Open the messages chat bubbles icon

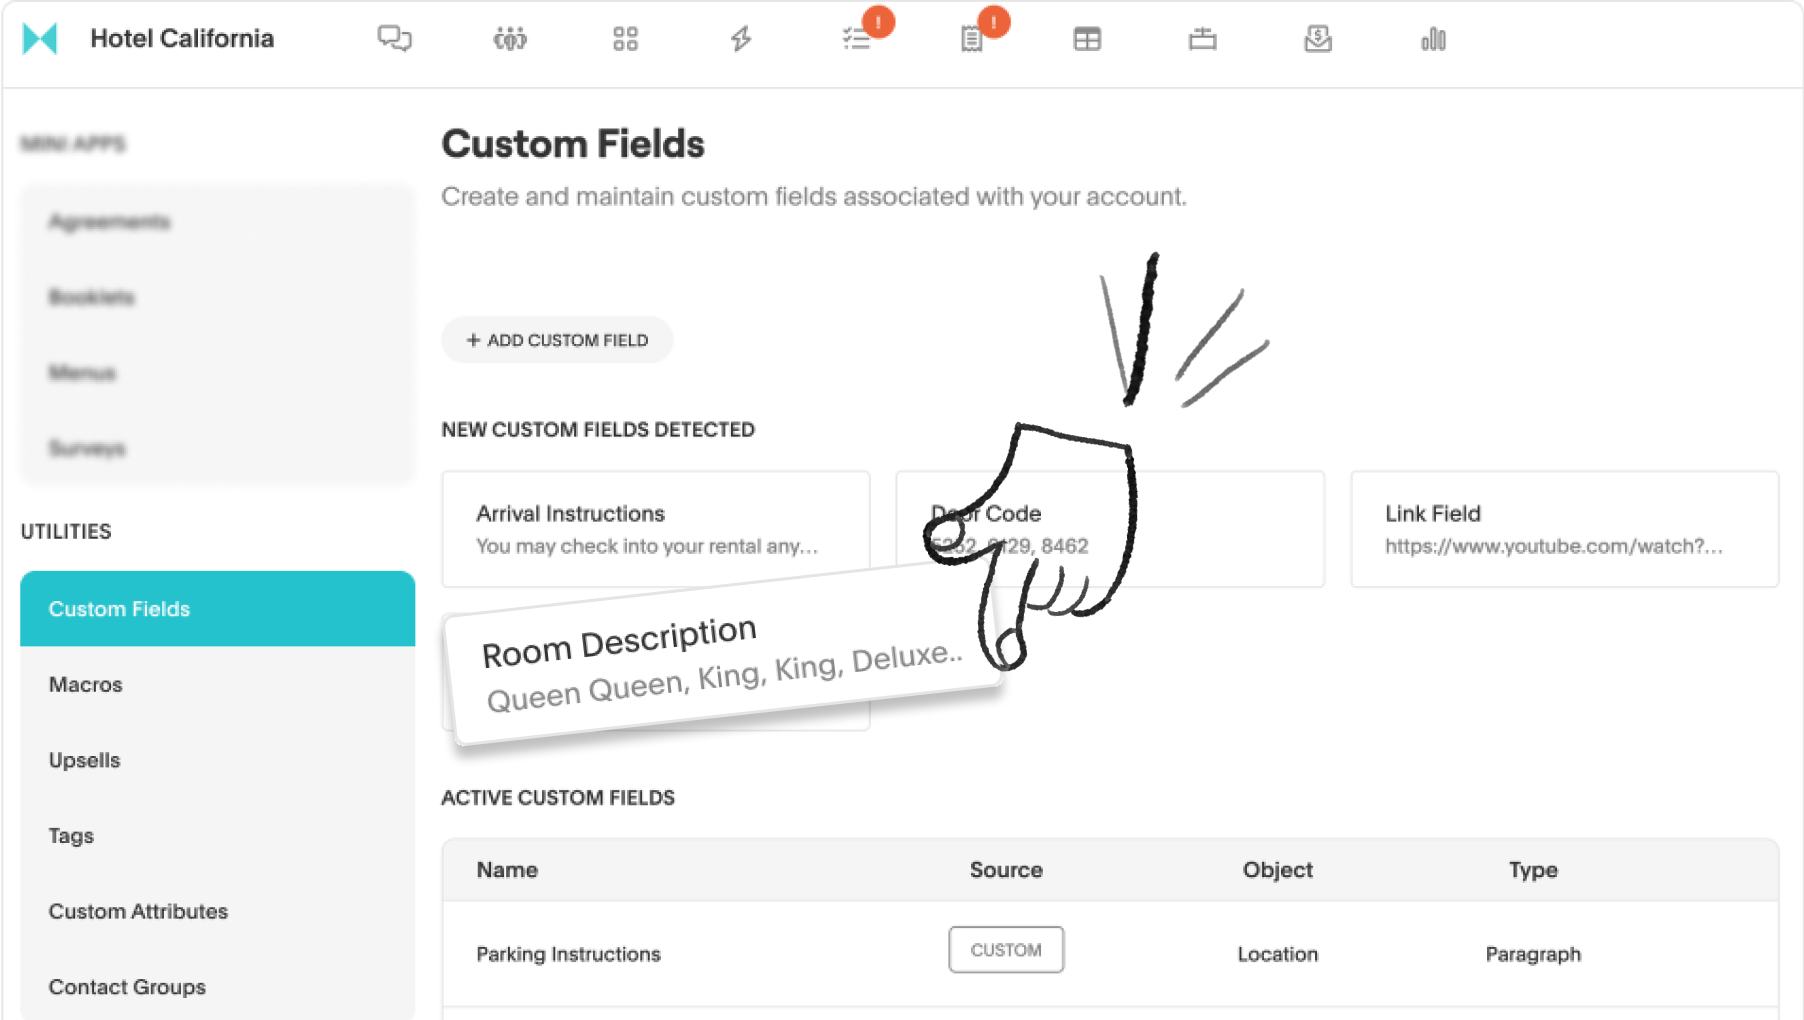point(394,39)
